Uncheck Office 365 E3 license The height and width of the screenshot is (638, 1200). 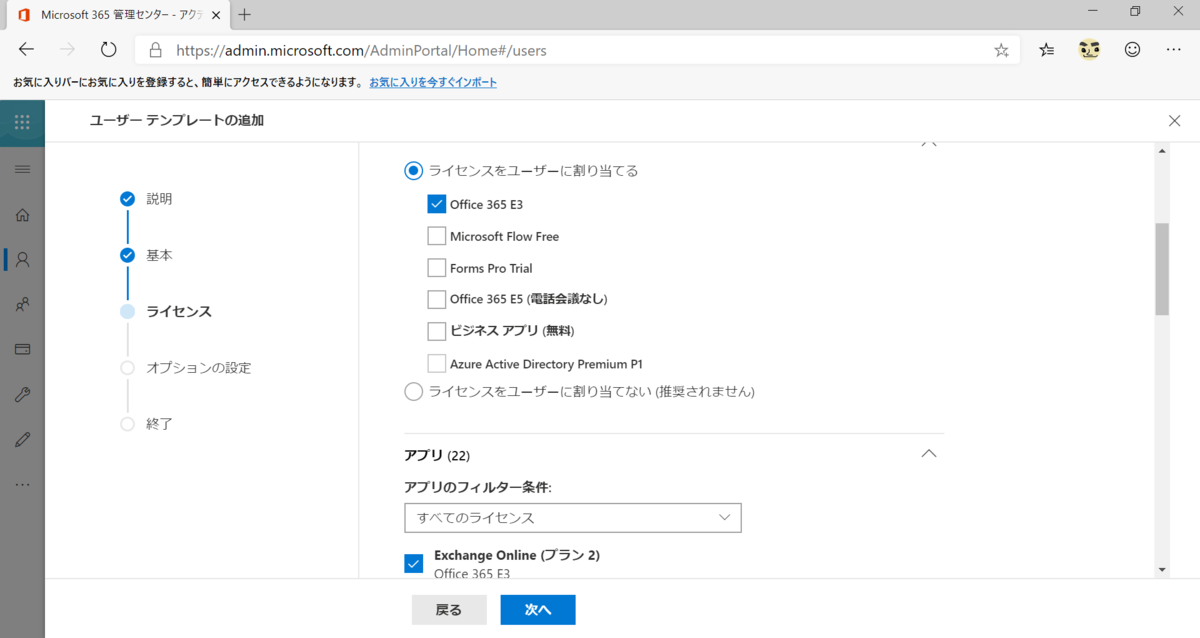click(x=436, y=204)
